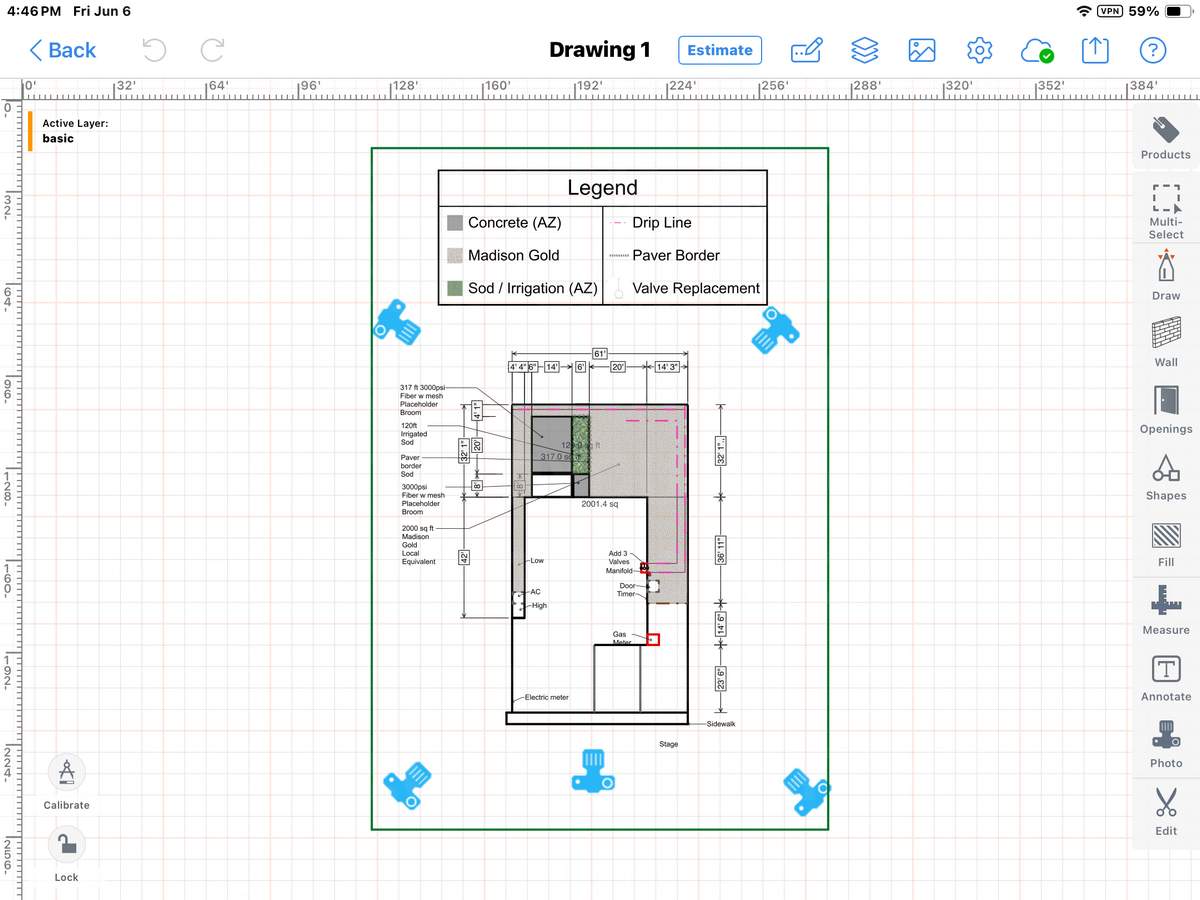The image size is (1200, 900).
Task: Open the settings gear menu
Action: click(x=979, y=50)
